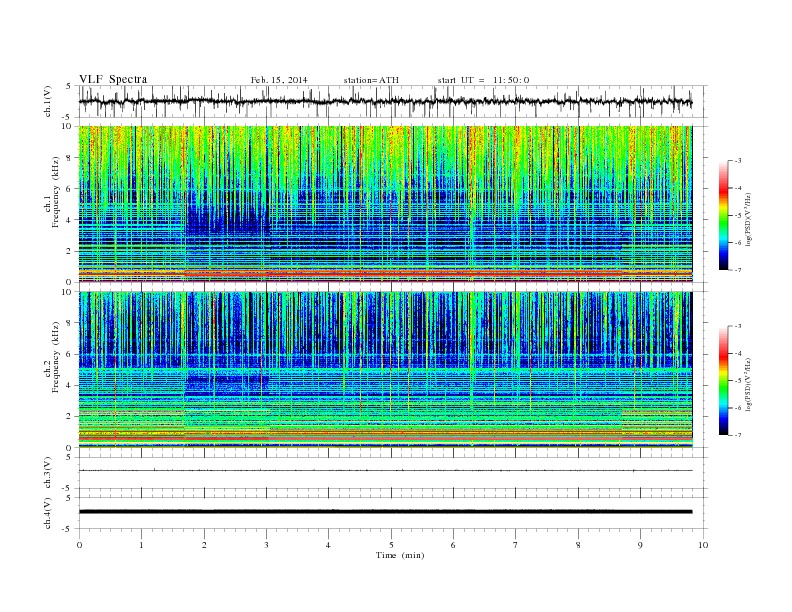Select the ch.1 "Frequency (kHz)" axis label
Screen dimensions: 792x612
click(56, 192)
